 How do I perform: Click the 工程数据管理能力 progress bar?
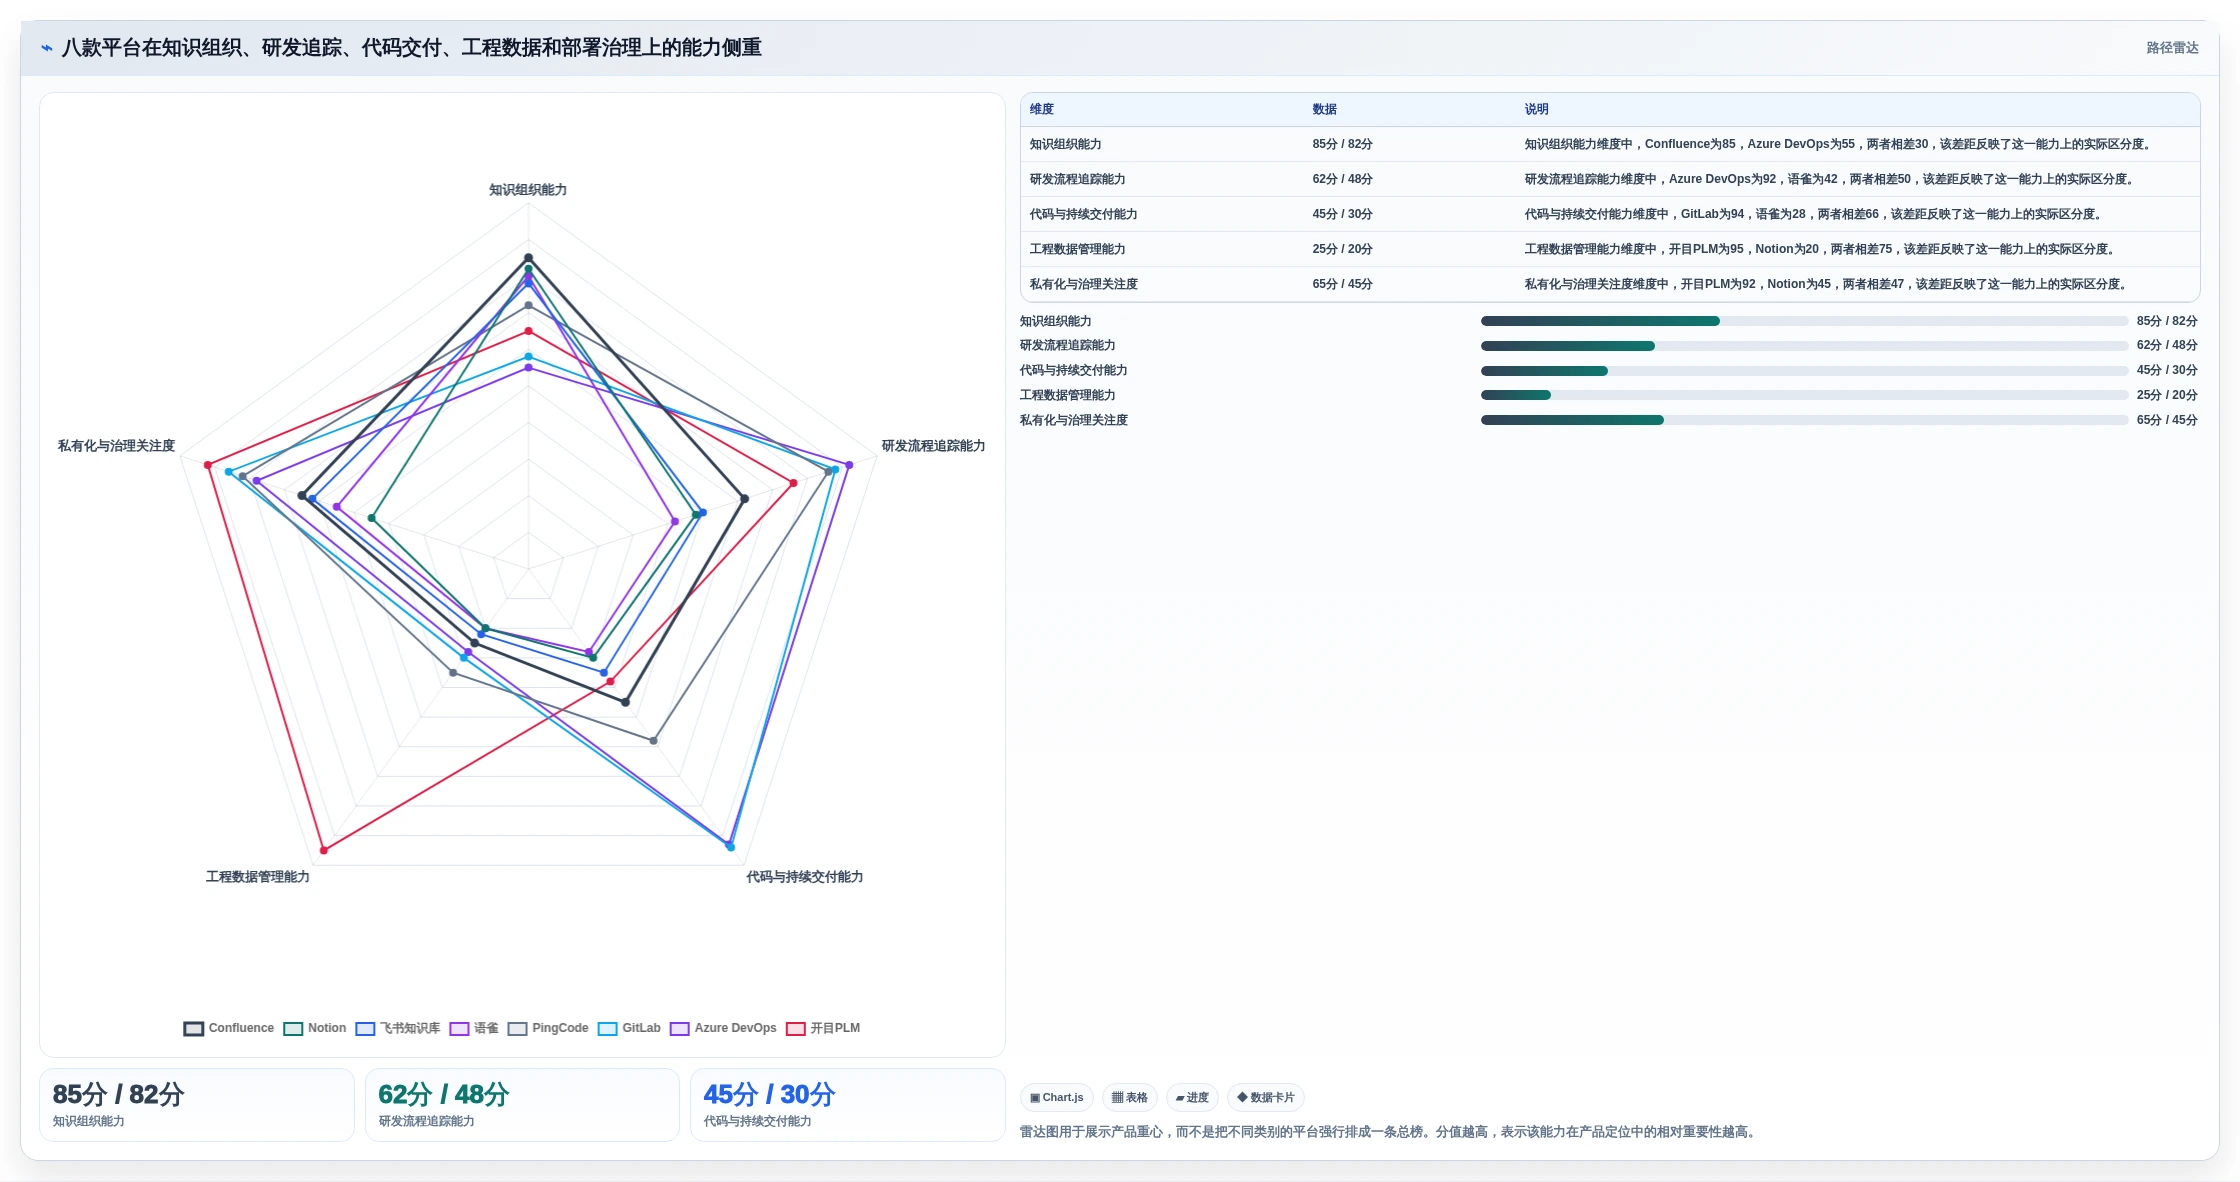click(x=1804, y=395)
